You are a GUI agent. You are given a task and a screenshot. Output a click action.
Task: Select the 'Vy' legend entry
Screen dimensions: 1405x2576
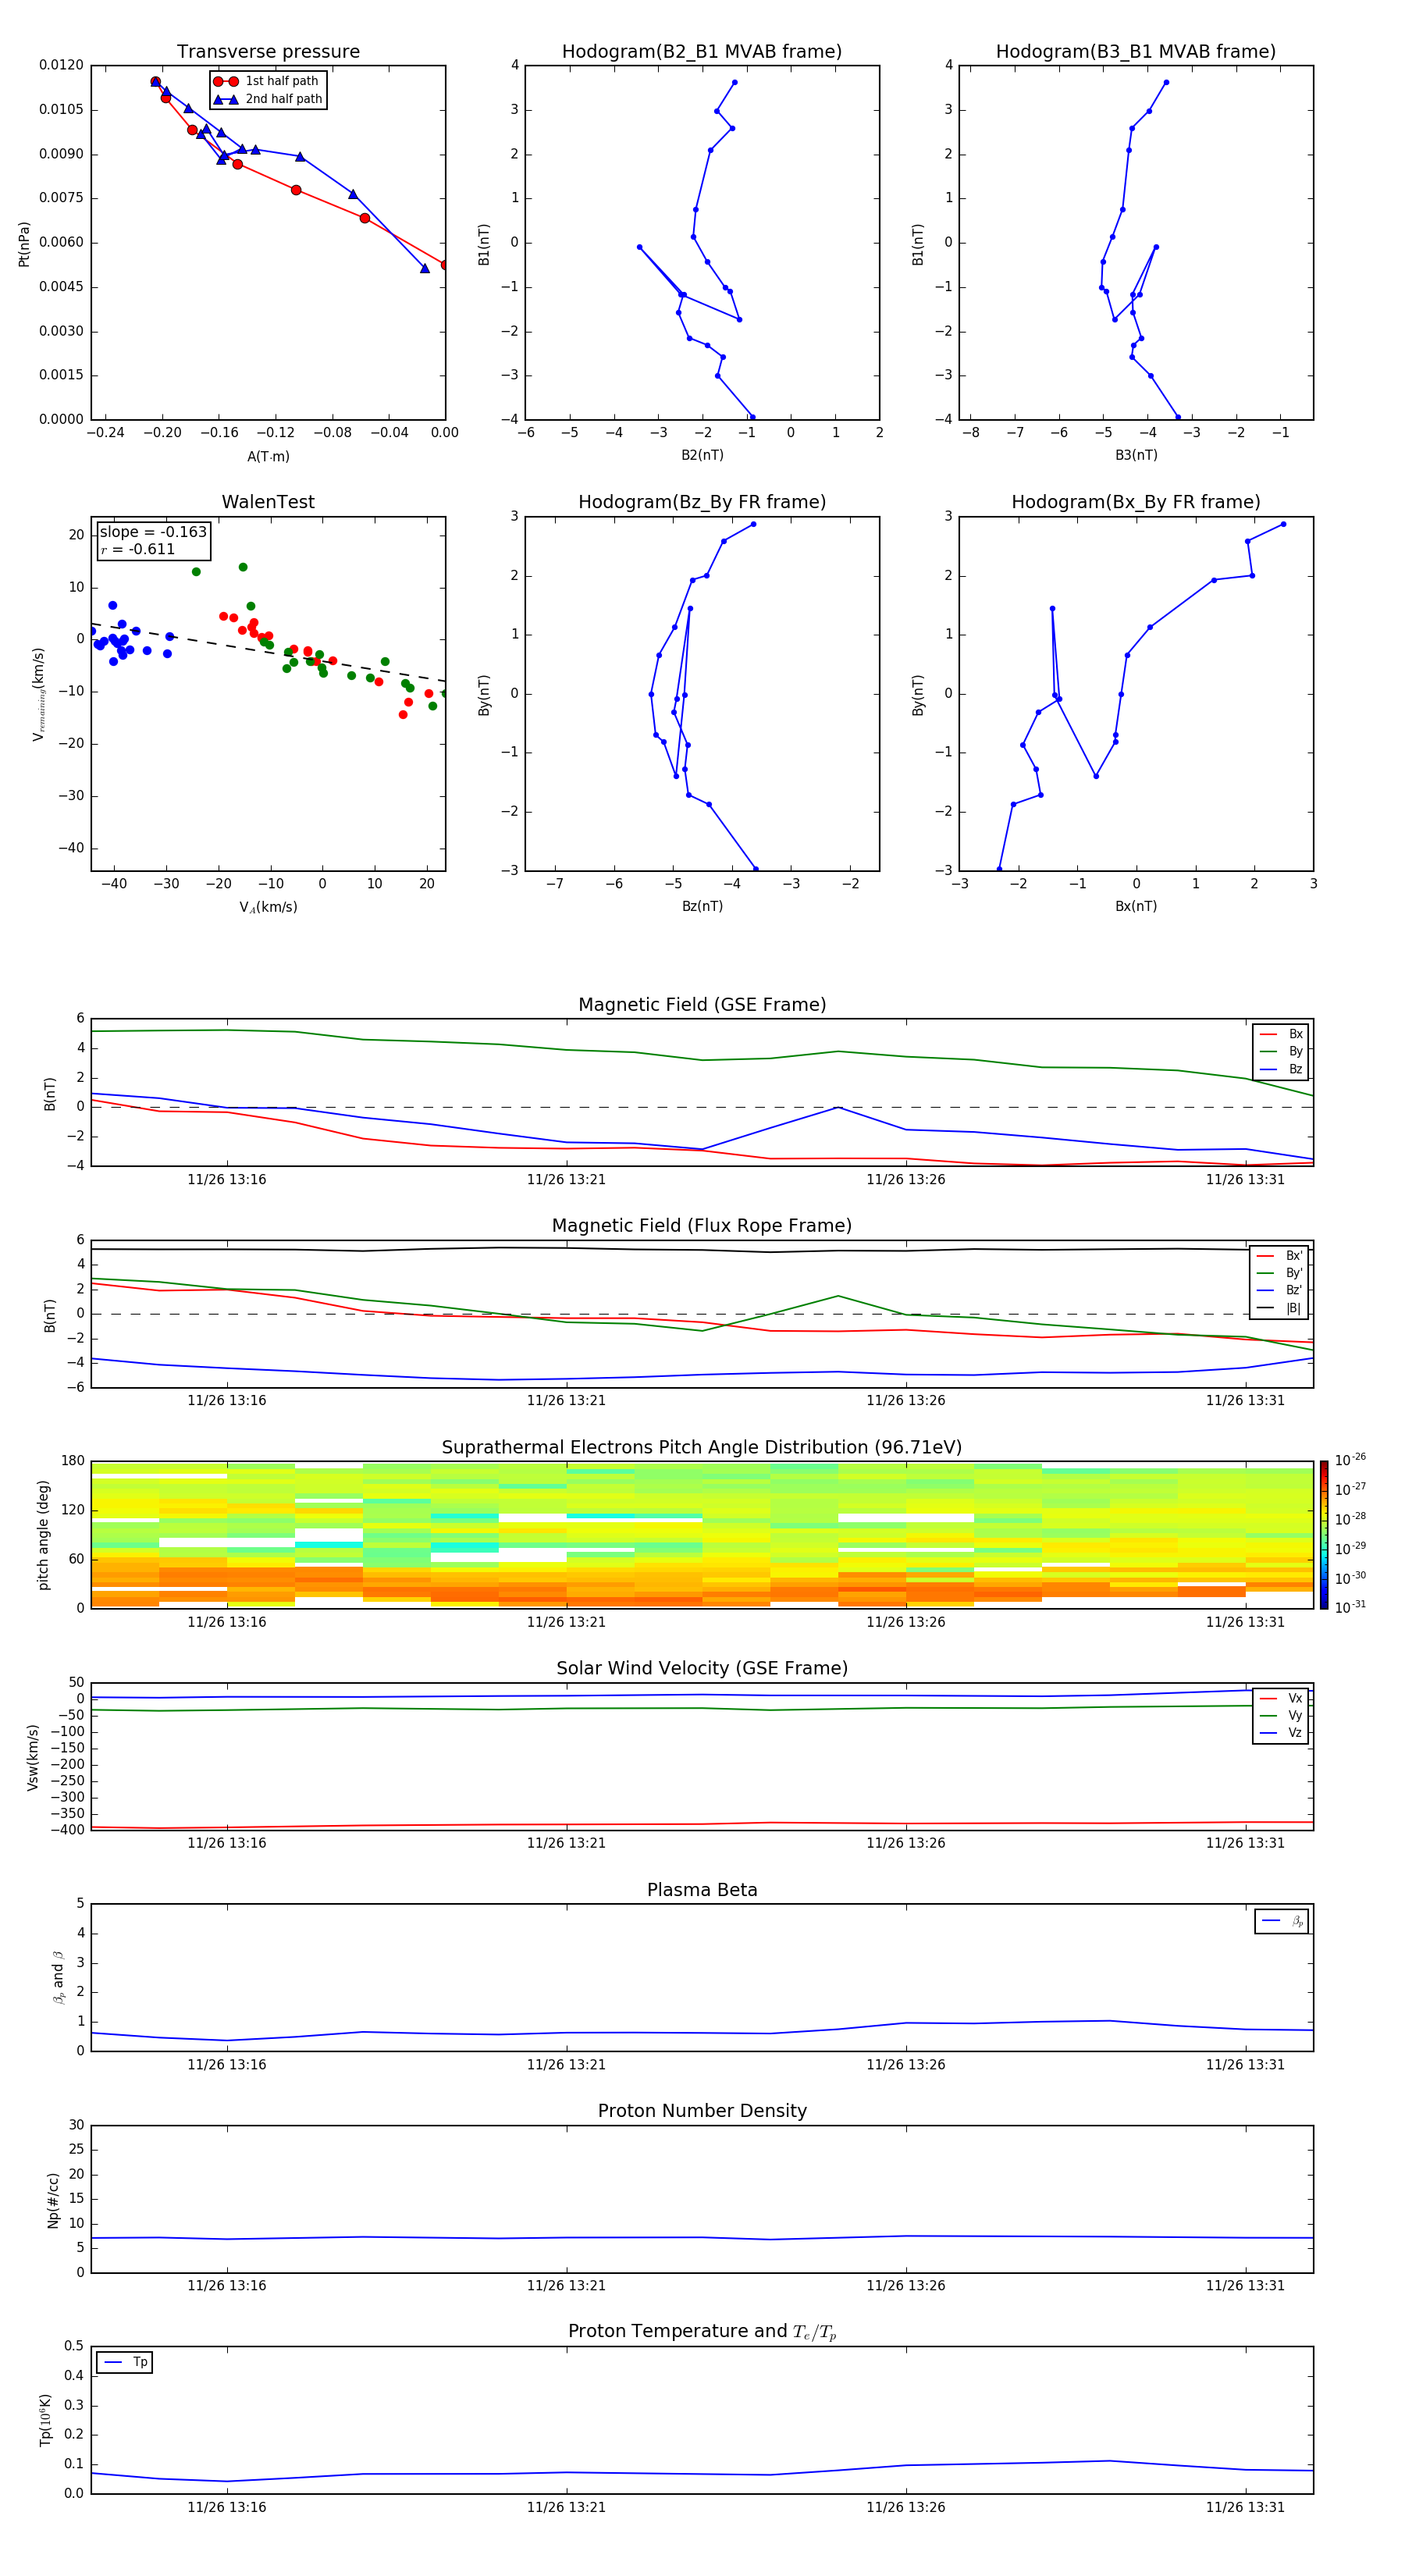pos(1281,1716)
